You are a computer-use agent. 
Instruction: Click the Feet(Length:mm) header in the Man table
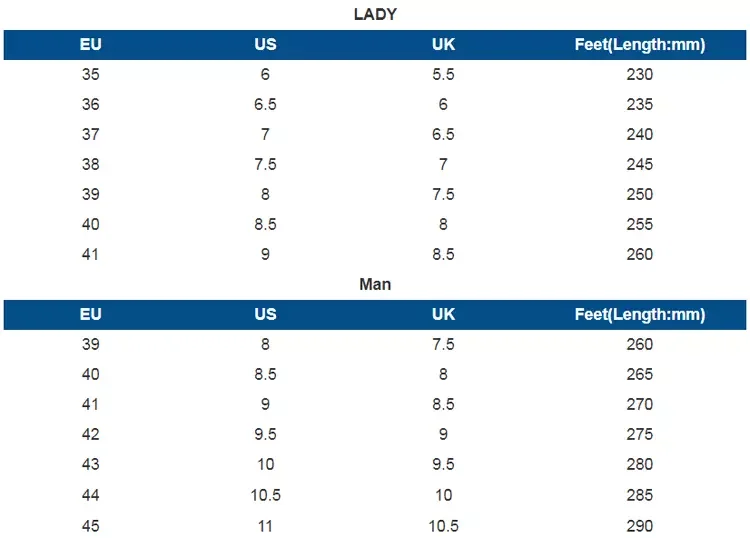640,314
